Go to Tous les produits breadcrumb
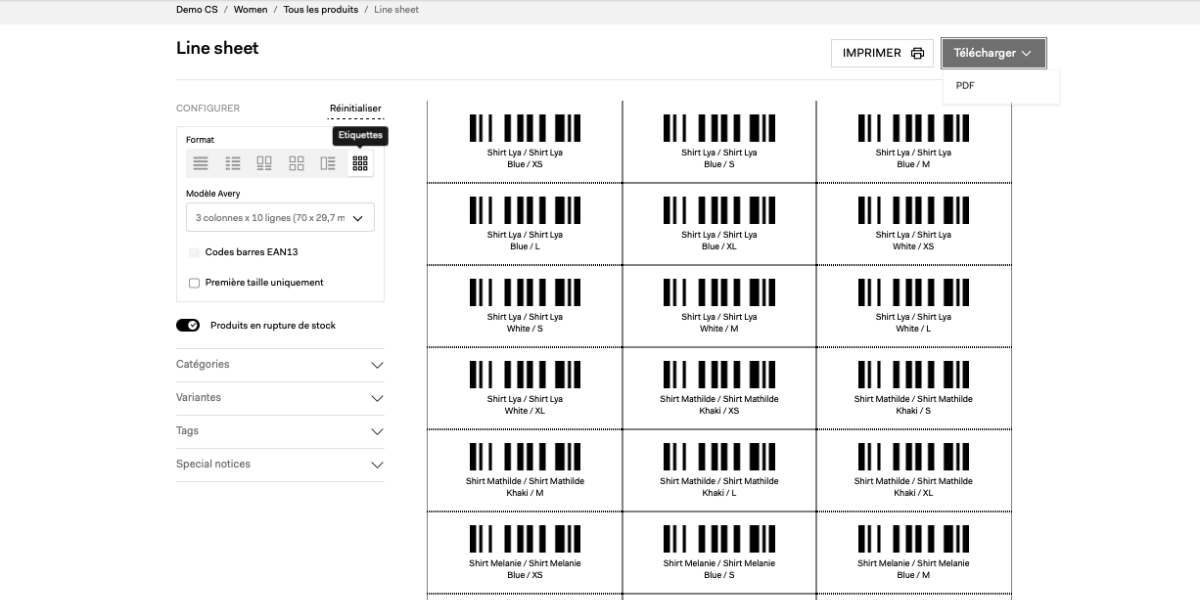 click(320, 10)
